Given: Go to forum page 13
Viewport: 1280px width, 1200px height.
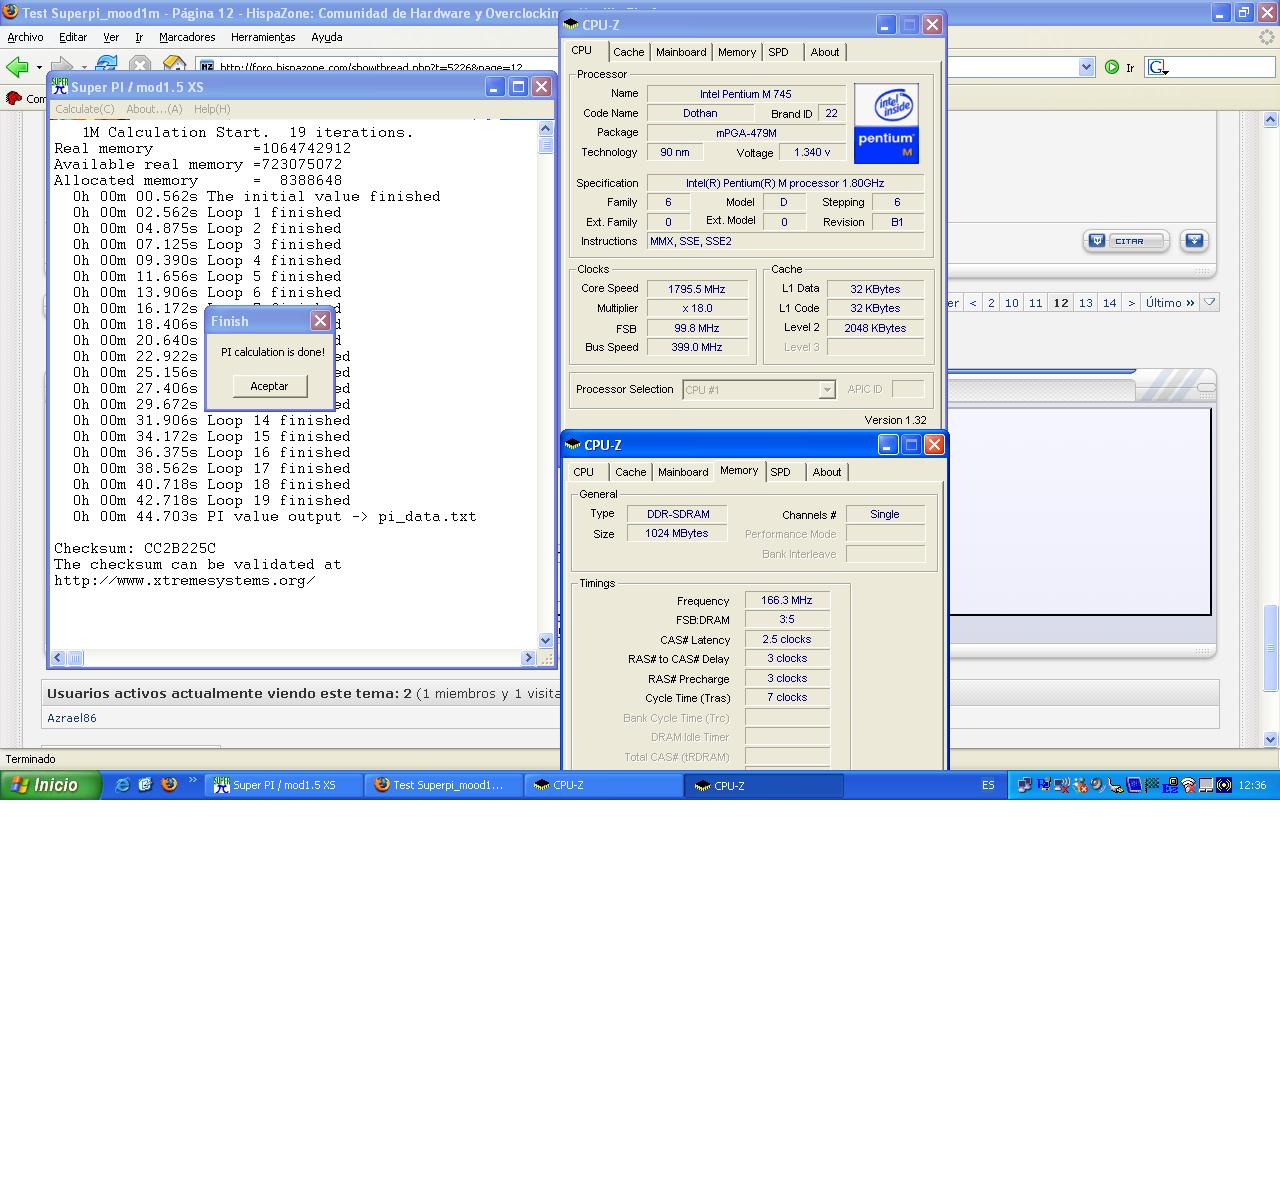Looking at the screenshot, I should (x=1085, y=303).
